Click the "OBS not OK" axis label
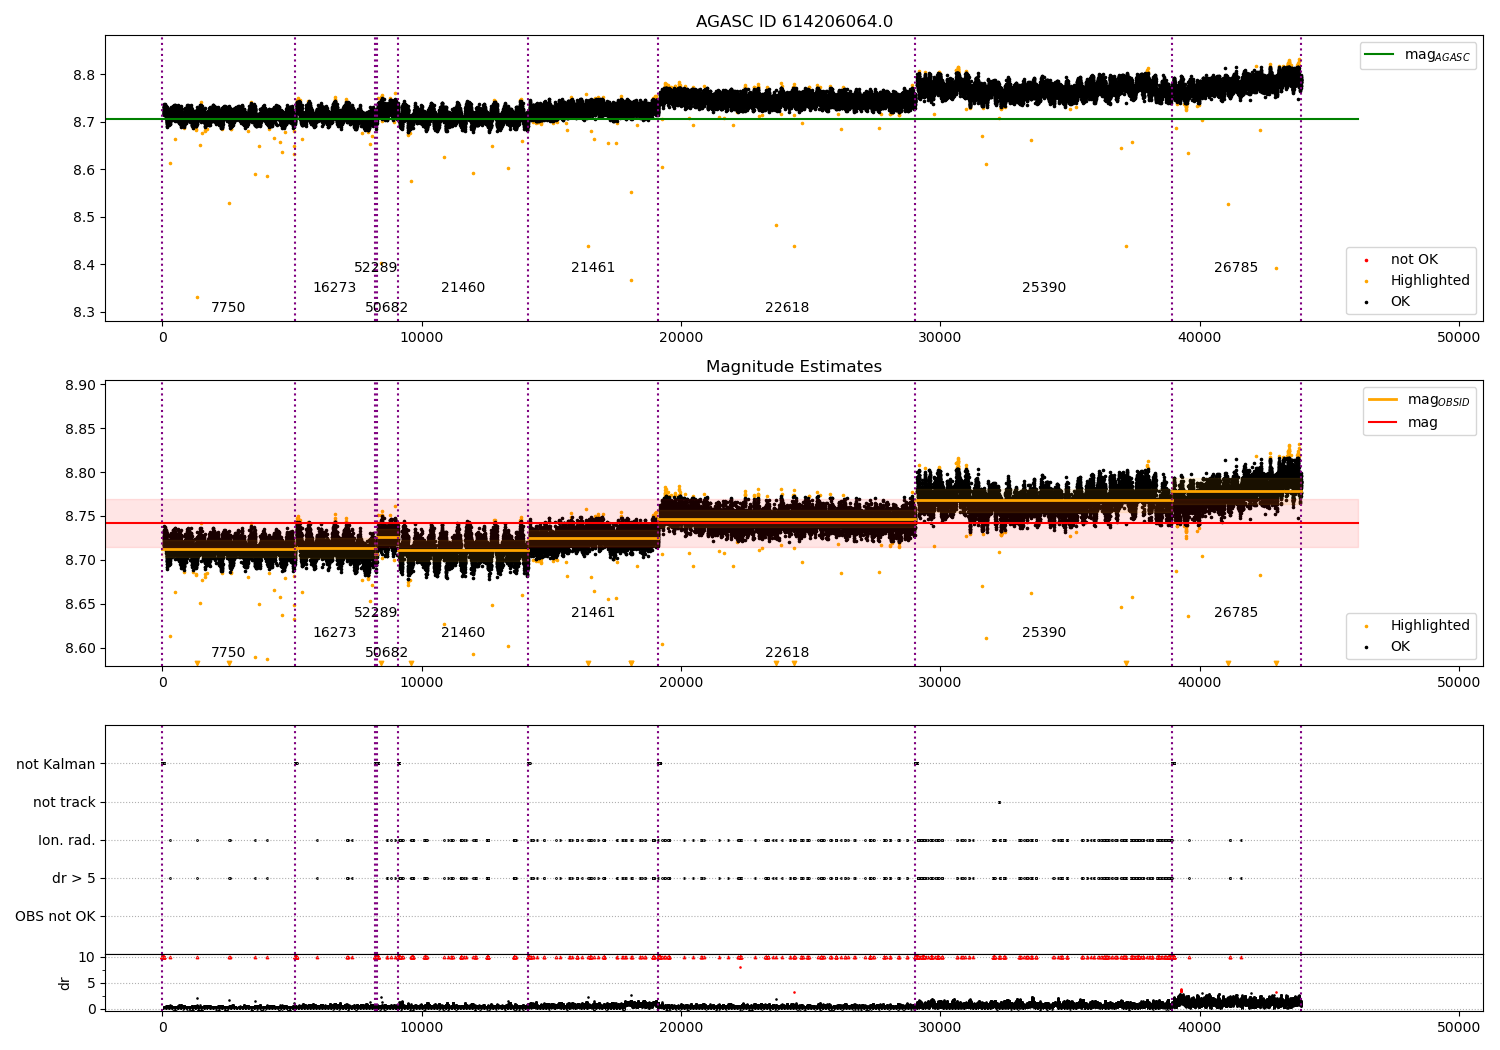This screenshot has width=1500, height=1050. coord(55,917)
